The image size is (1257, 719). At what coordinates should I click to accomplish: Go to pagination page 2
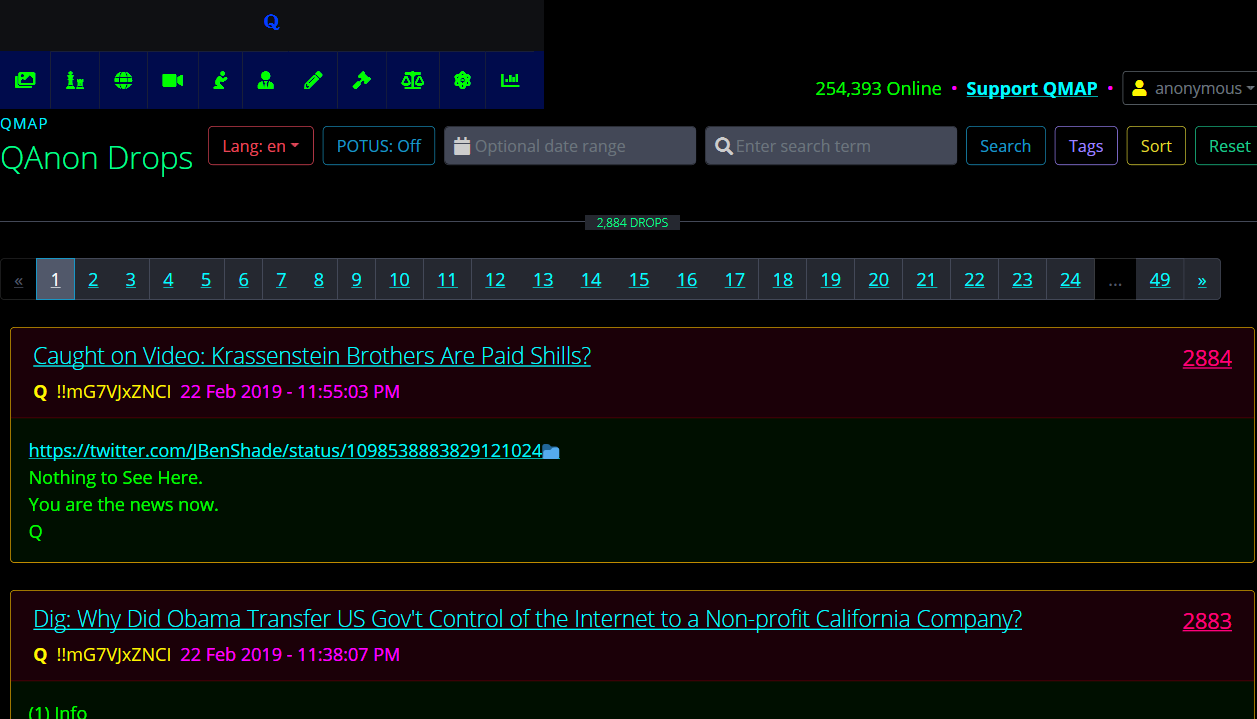[x=93, y=279]
